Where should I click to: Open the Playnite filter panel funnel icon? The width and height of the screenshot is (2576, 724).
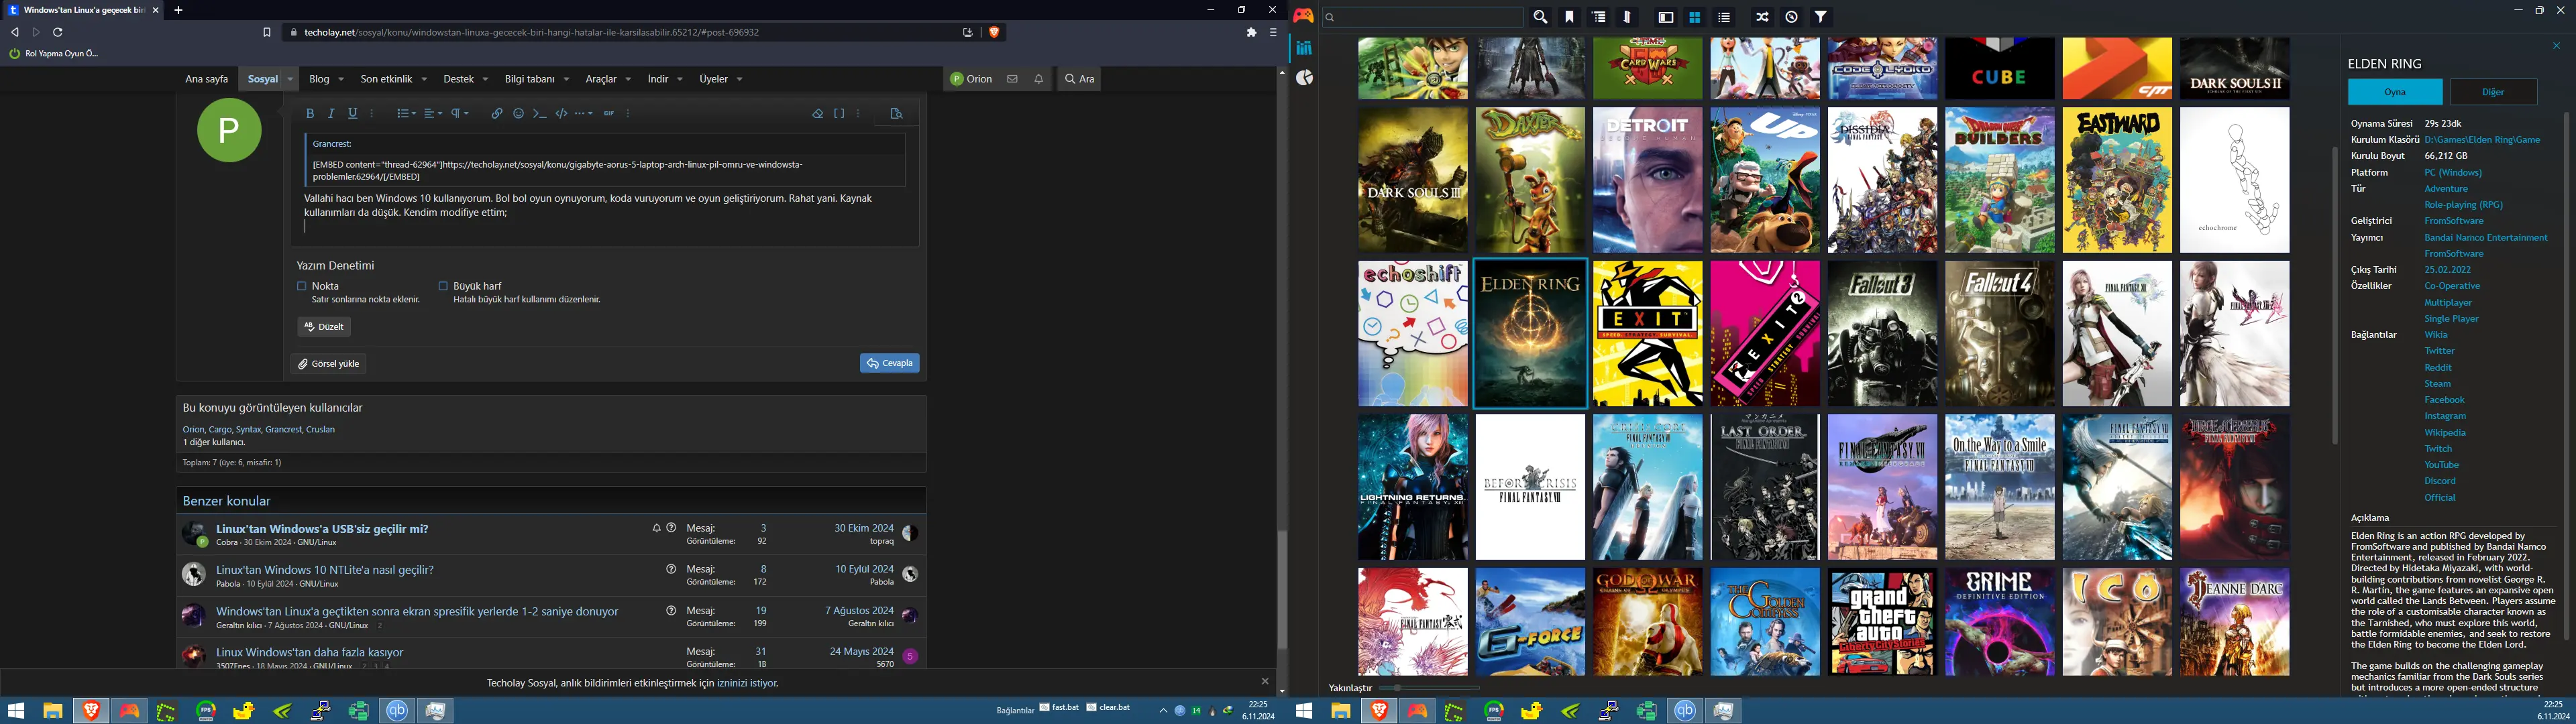(x=1821, y=17)
